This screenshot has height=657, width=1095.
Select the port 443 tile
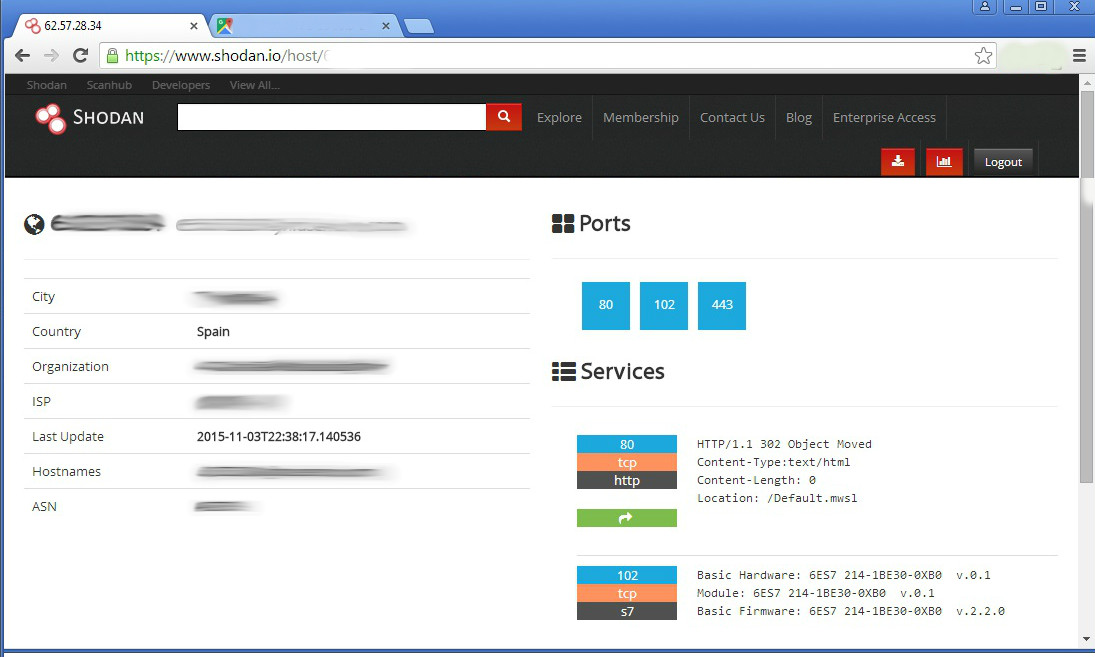(721, 305)
